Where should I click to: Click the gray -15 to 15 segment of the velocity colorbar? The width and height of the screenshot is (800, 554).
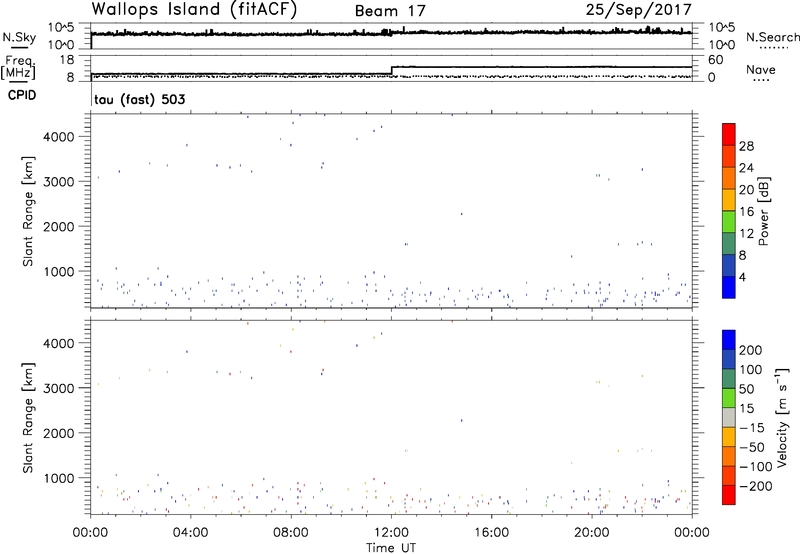pyautogui.click(x=729, y=417)
